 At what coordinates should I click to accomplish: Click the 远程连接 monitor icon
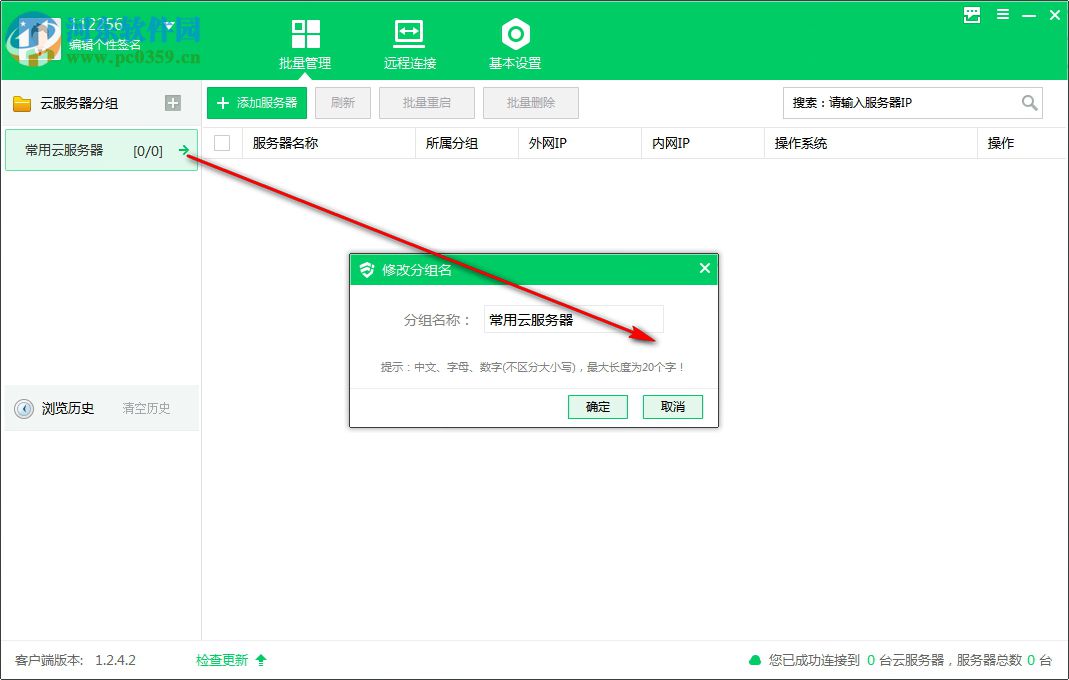point(409,33)
